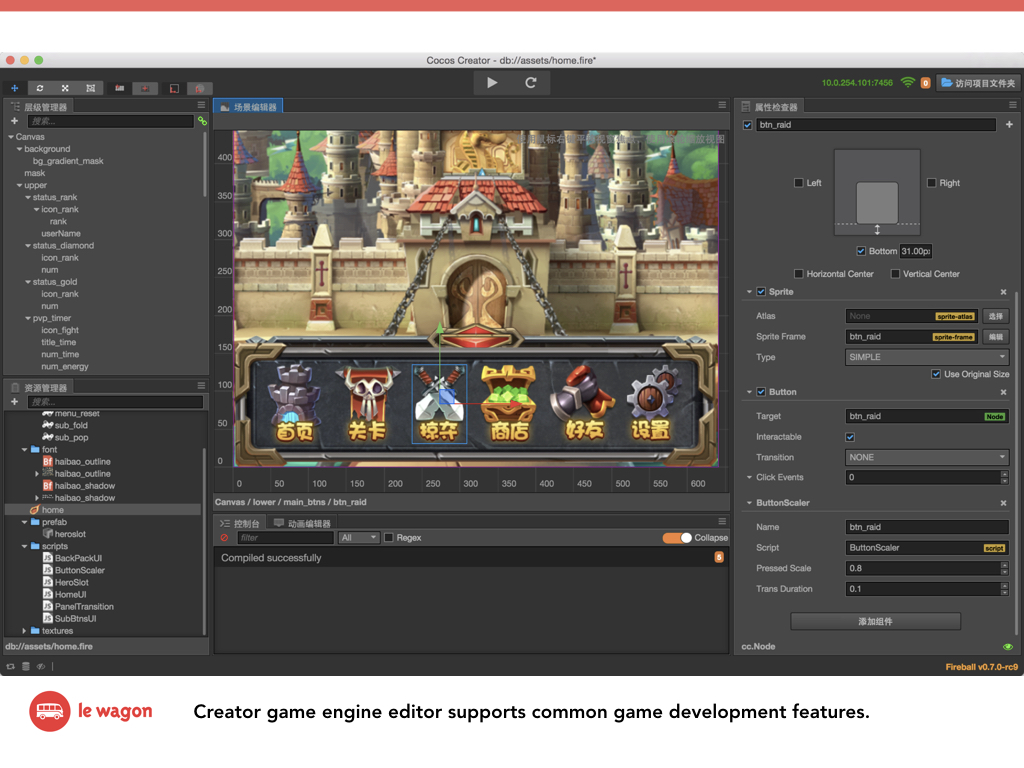
Task: Click 添加组件 add component button
Action: (875, 621)
